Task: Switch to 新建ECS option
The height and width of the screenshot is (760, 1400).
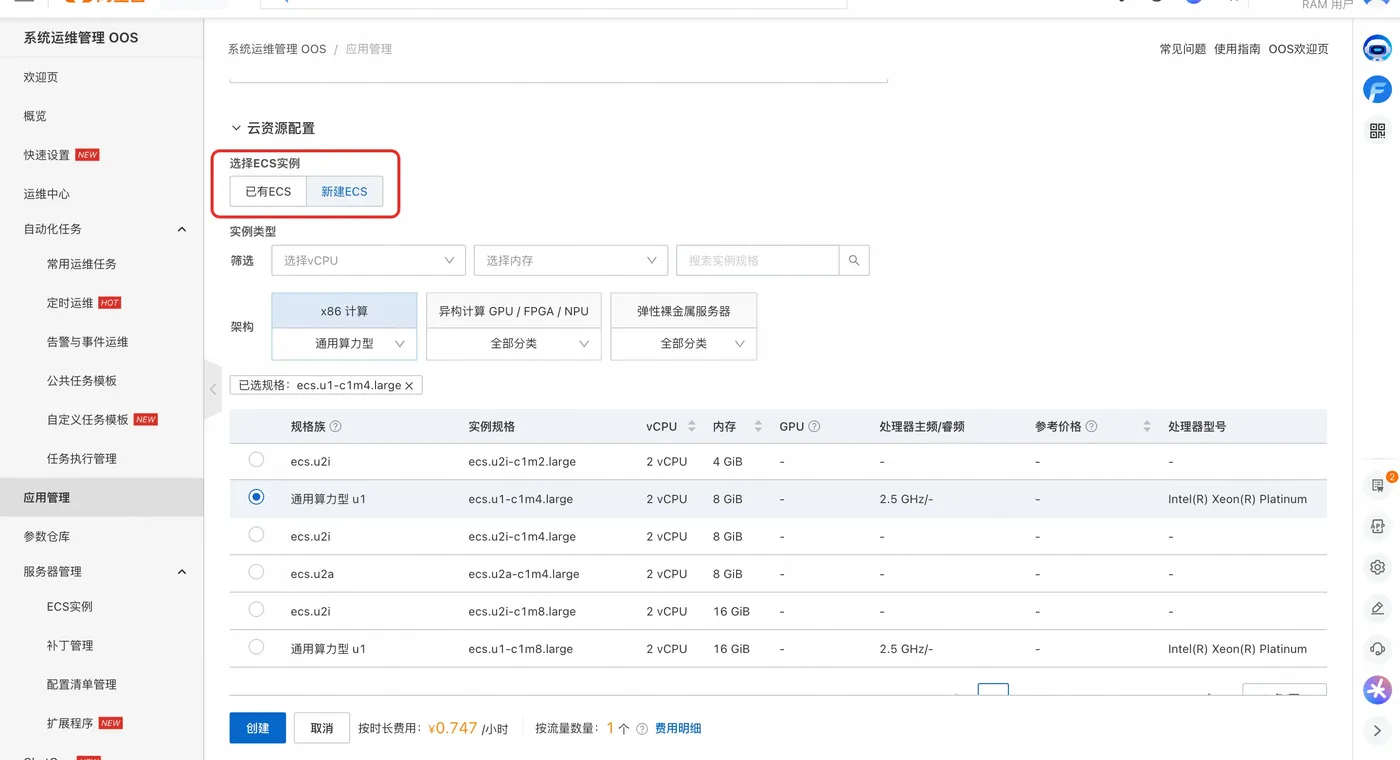Action: coord(344,191)
